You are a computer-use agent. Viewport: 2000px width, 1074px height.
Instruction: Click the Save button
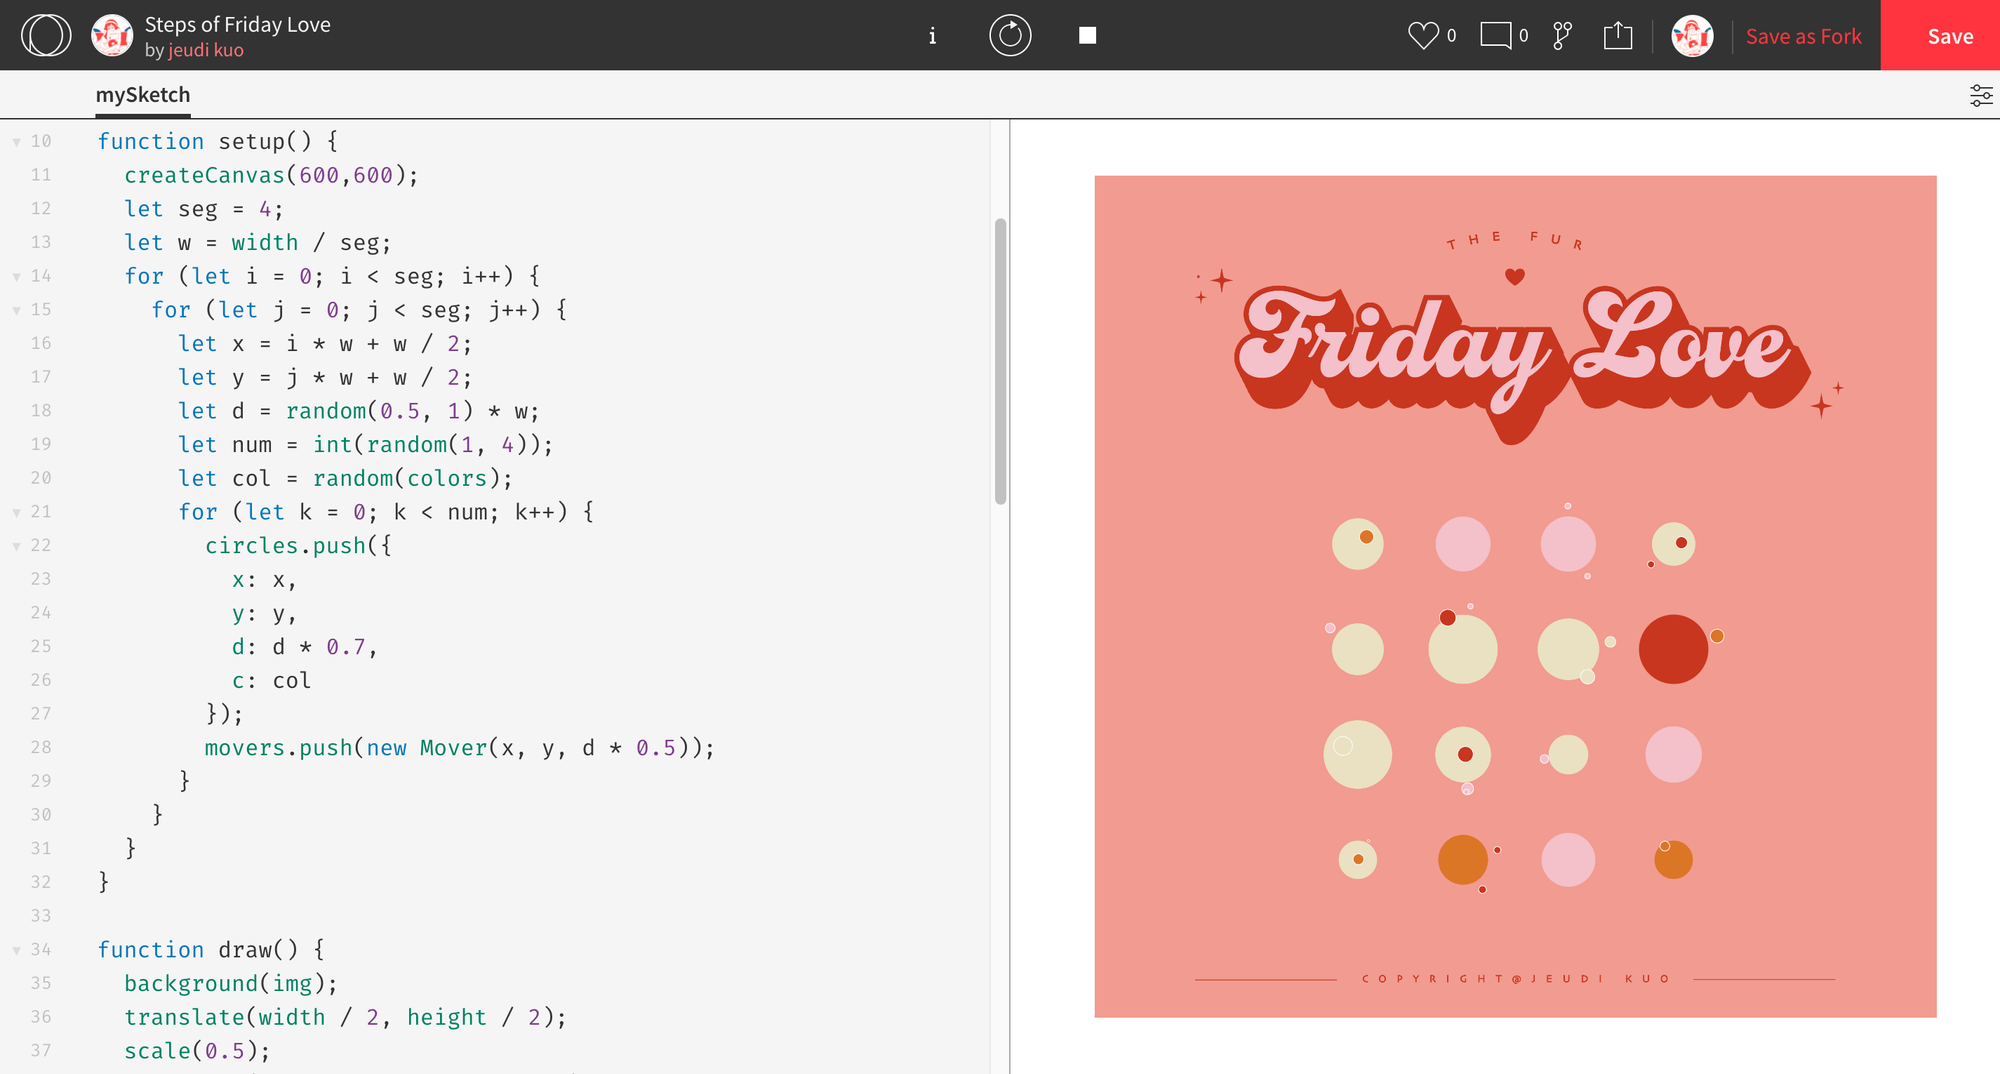tap(1950, 36)
